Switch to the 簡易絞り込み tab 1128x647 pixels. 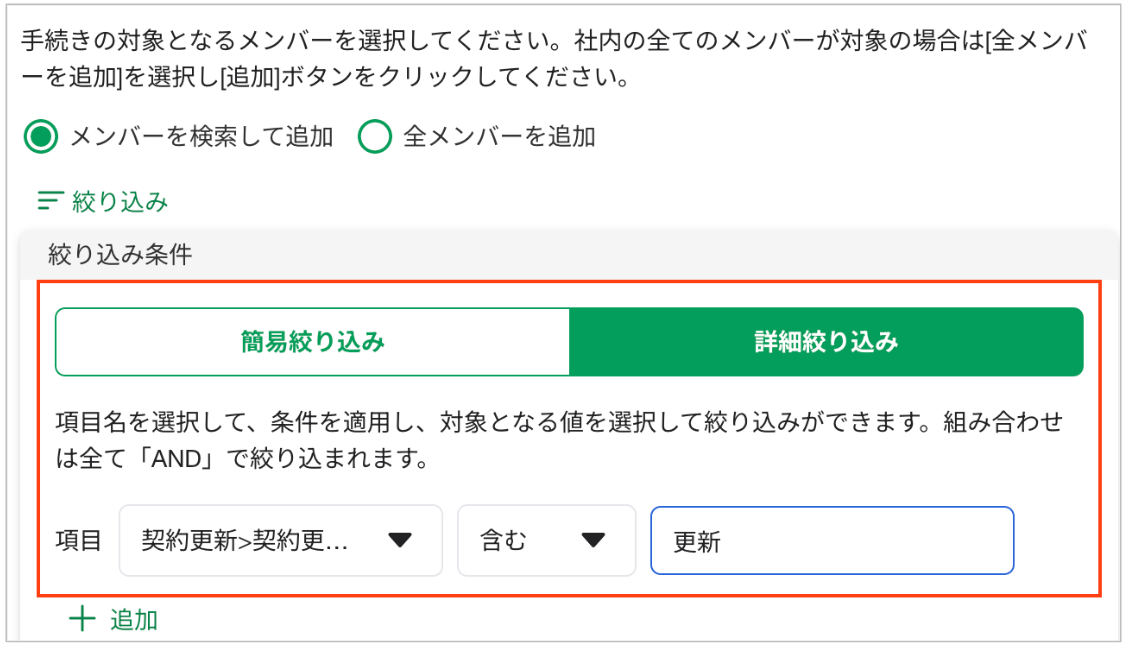312,342
